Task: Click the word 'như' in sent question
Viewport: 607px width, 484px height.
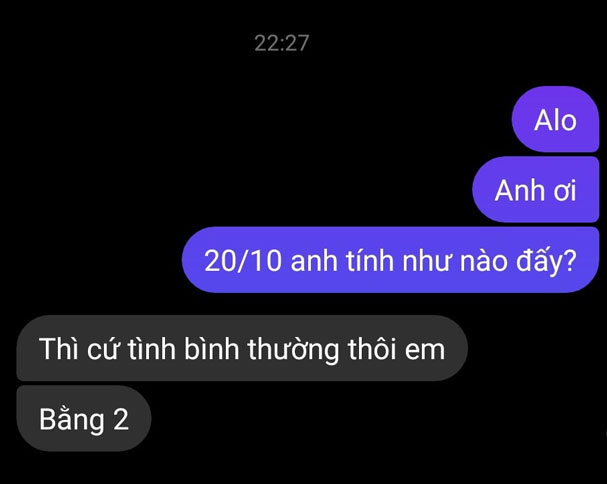Action: [x=427, y=261]
